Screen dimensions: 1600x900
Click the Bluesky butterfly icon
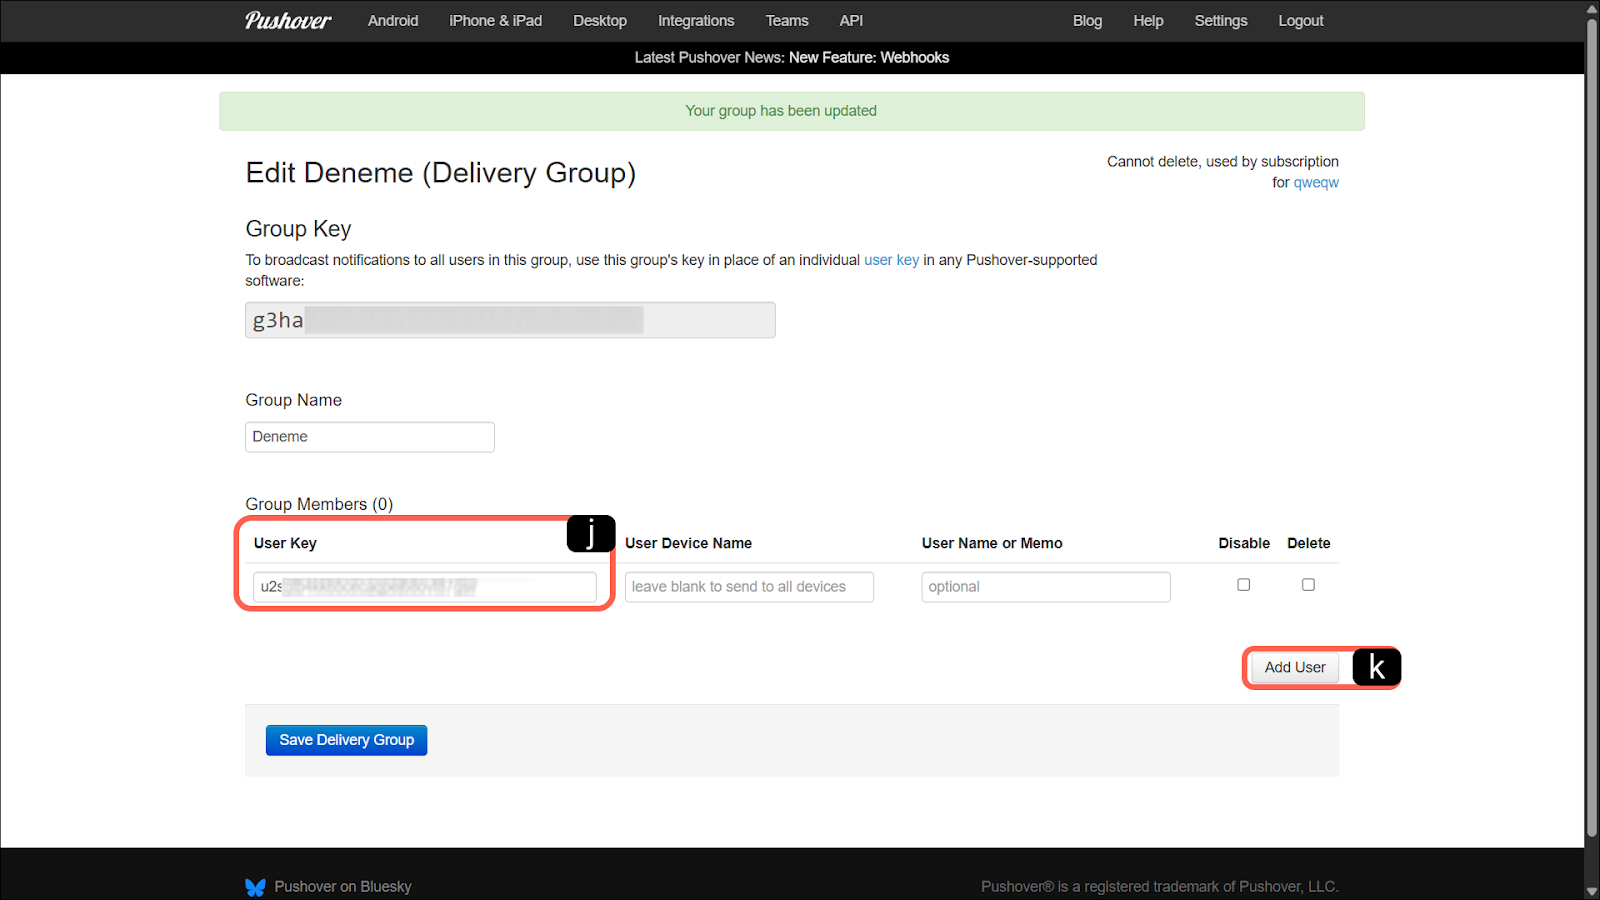[x=255, y=887]
